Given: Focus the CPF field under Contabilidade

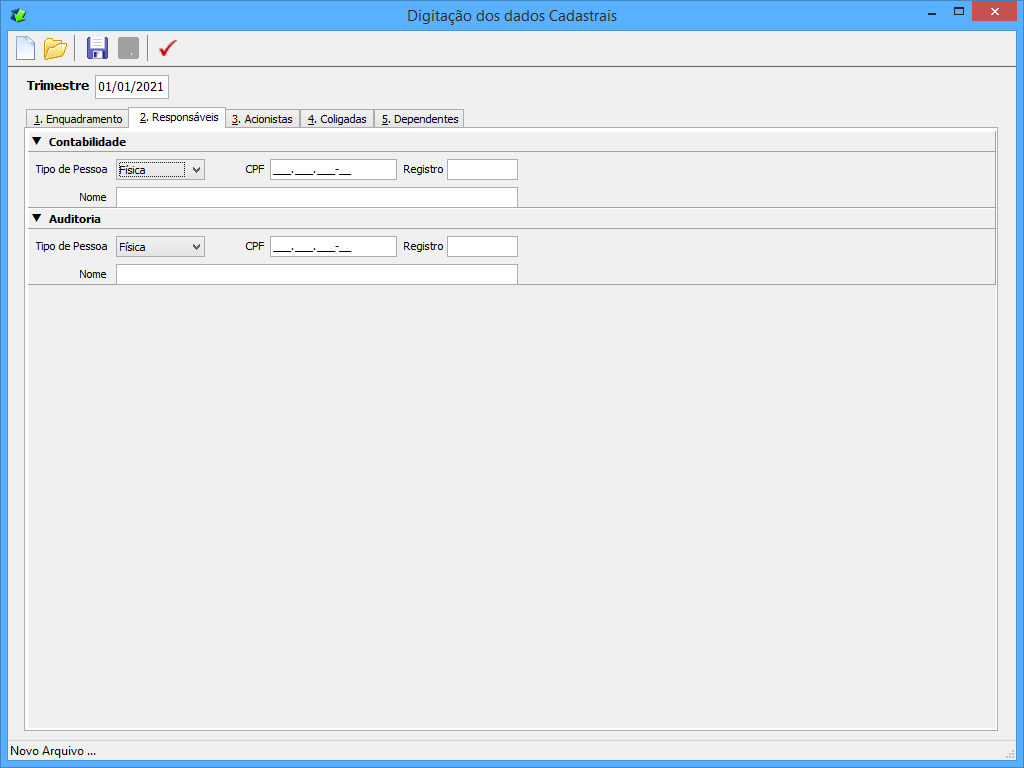Looking at the screenshot, I should click(333, 170).
